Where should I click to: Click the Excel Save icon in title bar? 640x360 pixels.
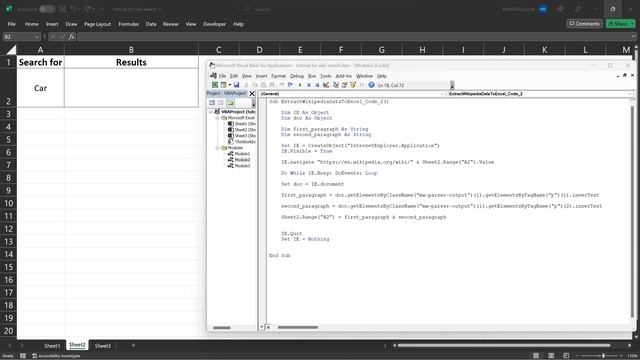[62, 9]
